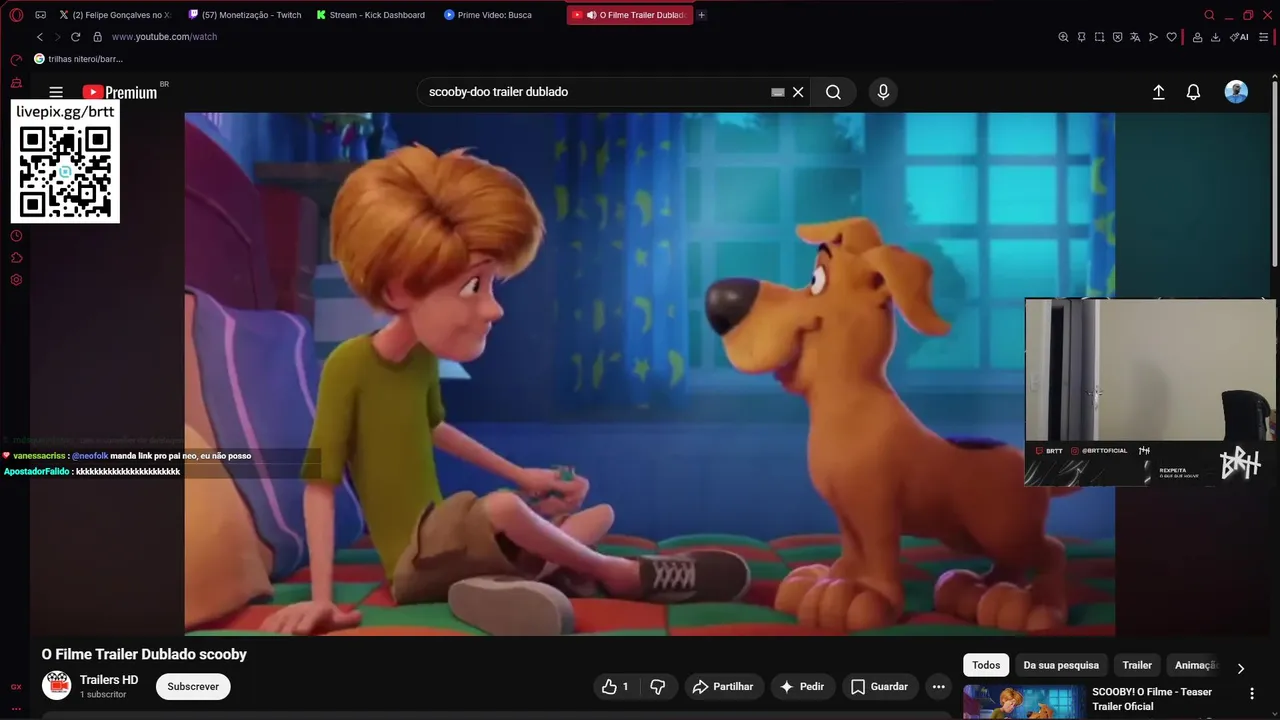Open the sidebar extensions cube icon
The image size is (1280, 720).
point(16,258)
